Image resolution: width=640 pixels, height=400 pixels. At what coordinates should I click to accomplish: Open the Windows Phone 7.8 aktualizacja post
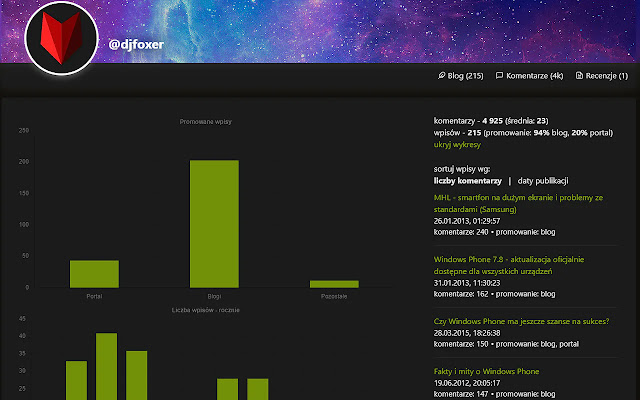[509, 265]
